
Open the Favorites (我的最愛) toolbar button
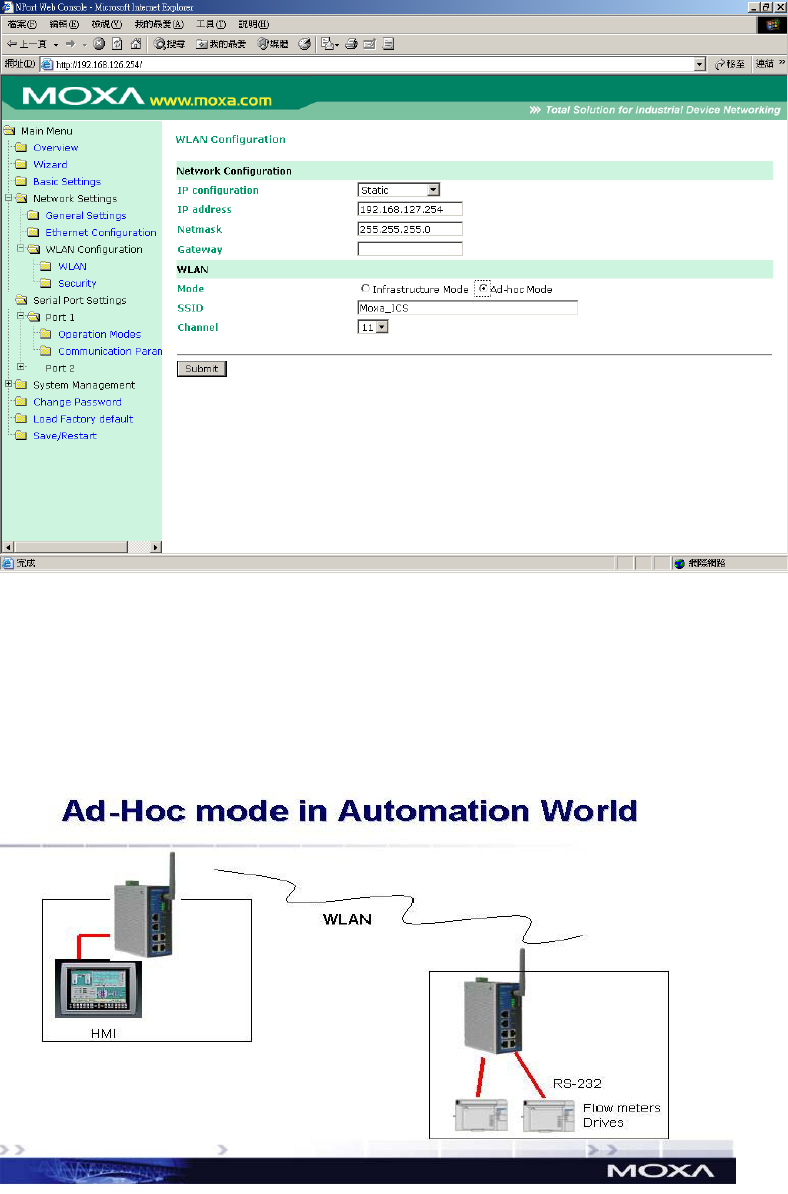(221, 44)
